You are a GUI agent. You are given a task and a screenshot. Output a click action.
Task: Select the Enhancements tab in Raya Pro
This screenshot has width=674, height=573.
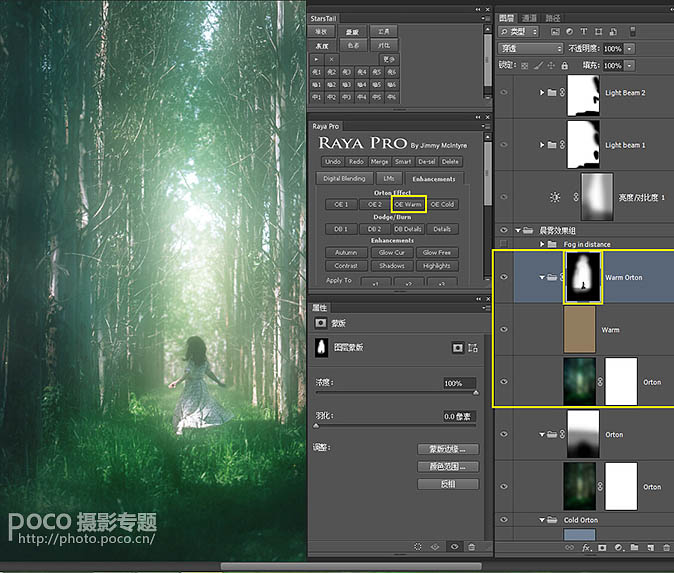coord(434,179)
